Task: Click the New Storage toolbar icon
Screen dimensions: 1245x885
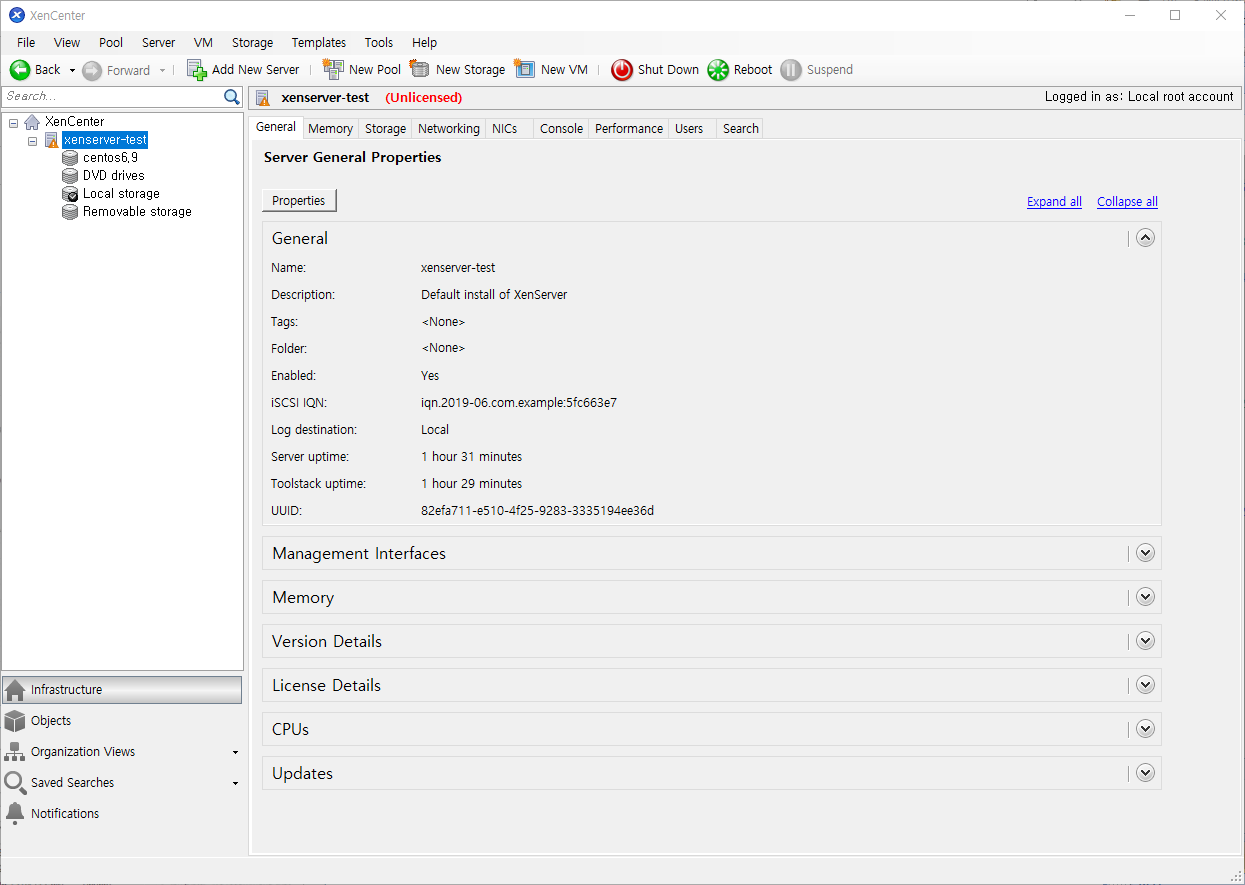Action: point(420,69)
